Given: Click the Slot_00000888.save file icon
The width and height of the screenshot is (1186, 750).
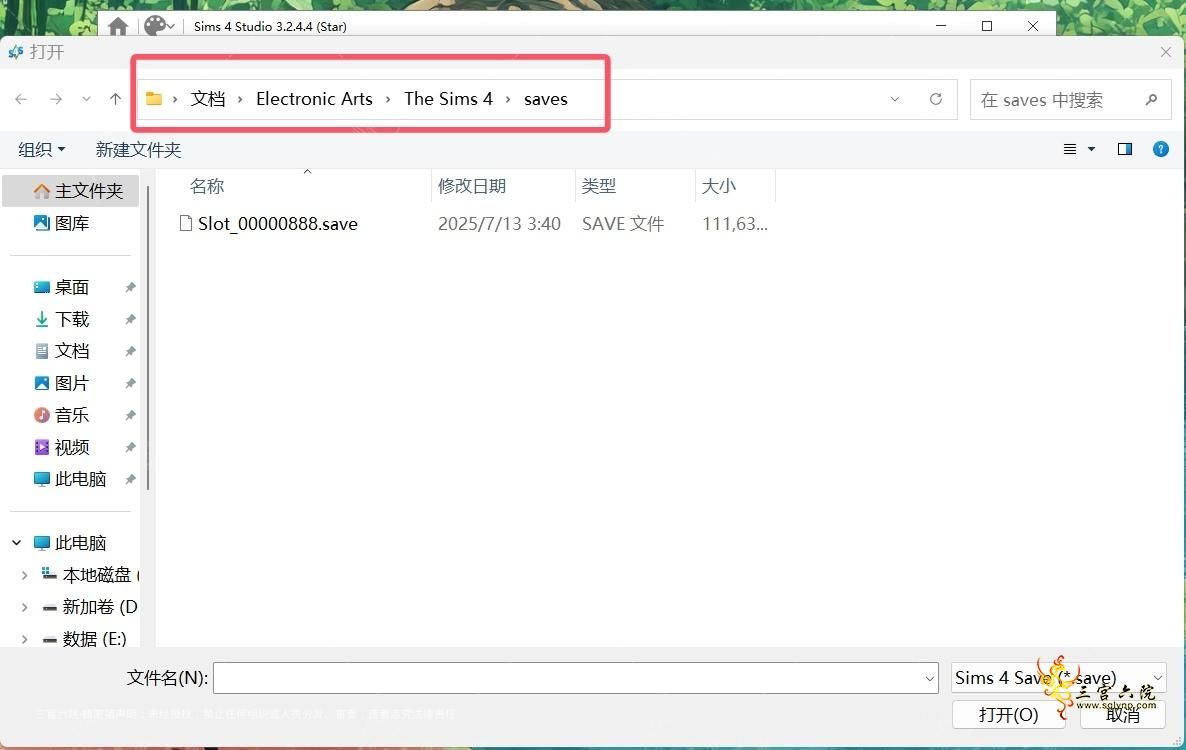Looking at the screenshot, I should [185, 223].
